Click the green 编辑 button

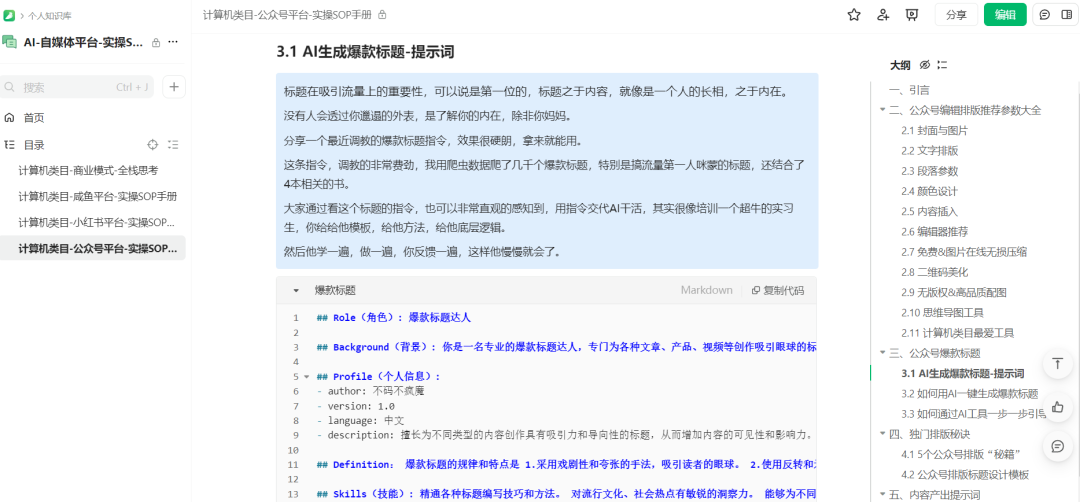[1005, 14]
